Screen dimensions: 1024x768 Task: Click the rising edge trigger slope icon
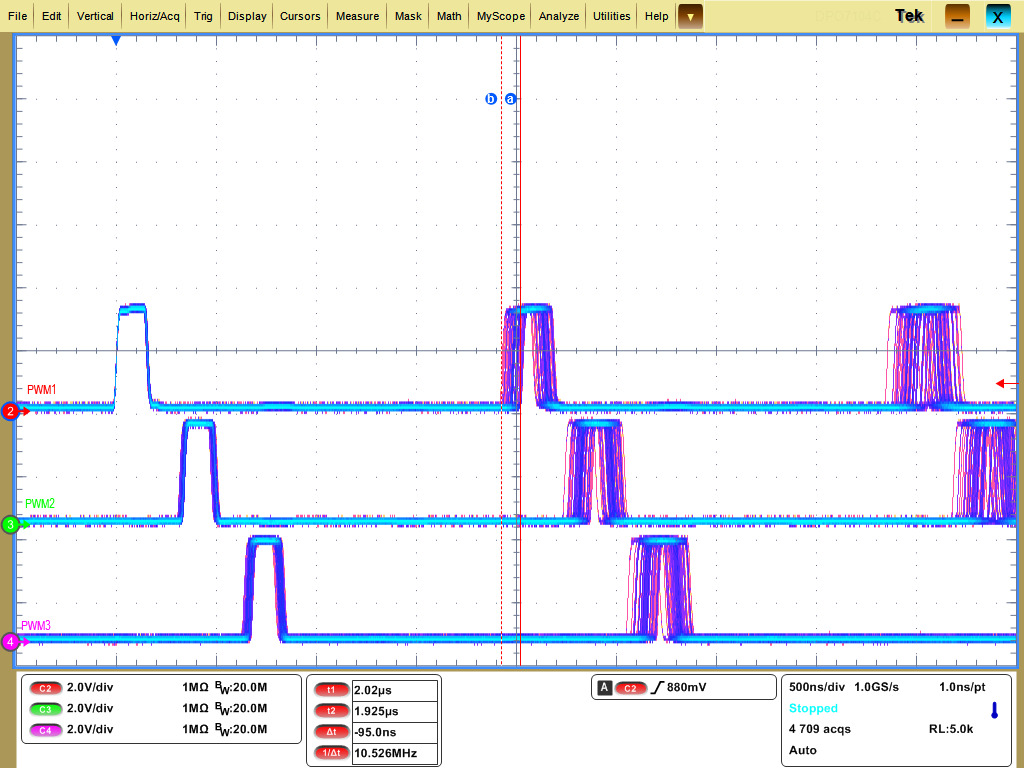[657, 688]
